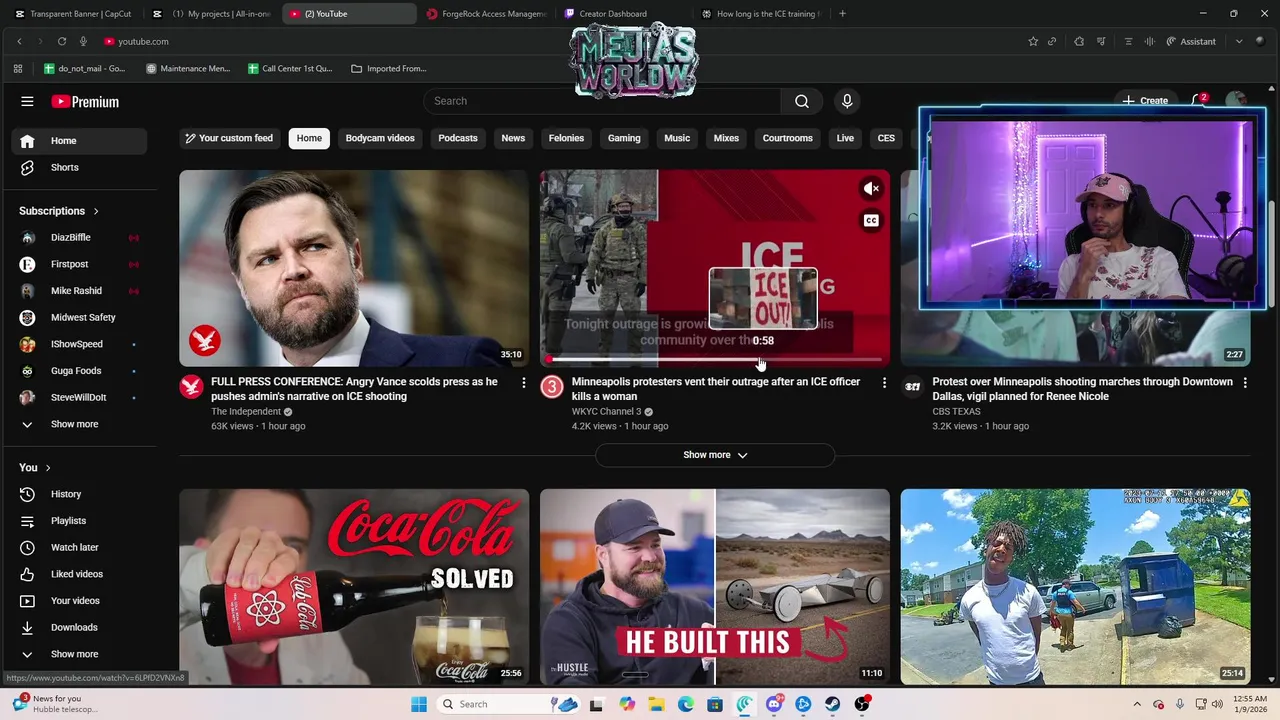Open Microsoft Edge from taskbar
Viewport: 1280px width, 720px height.
[686, 704]
